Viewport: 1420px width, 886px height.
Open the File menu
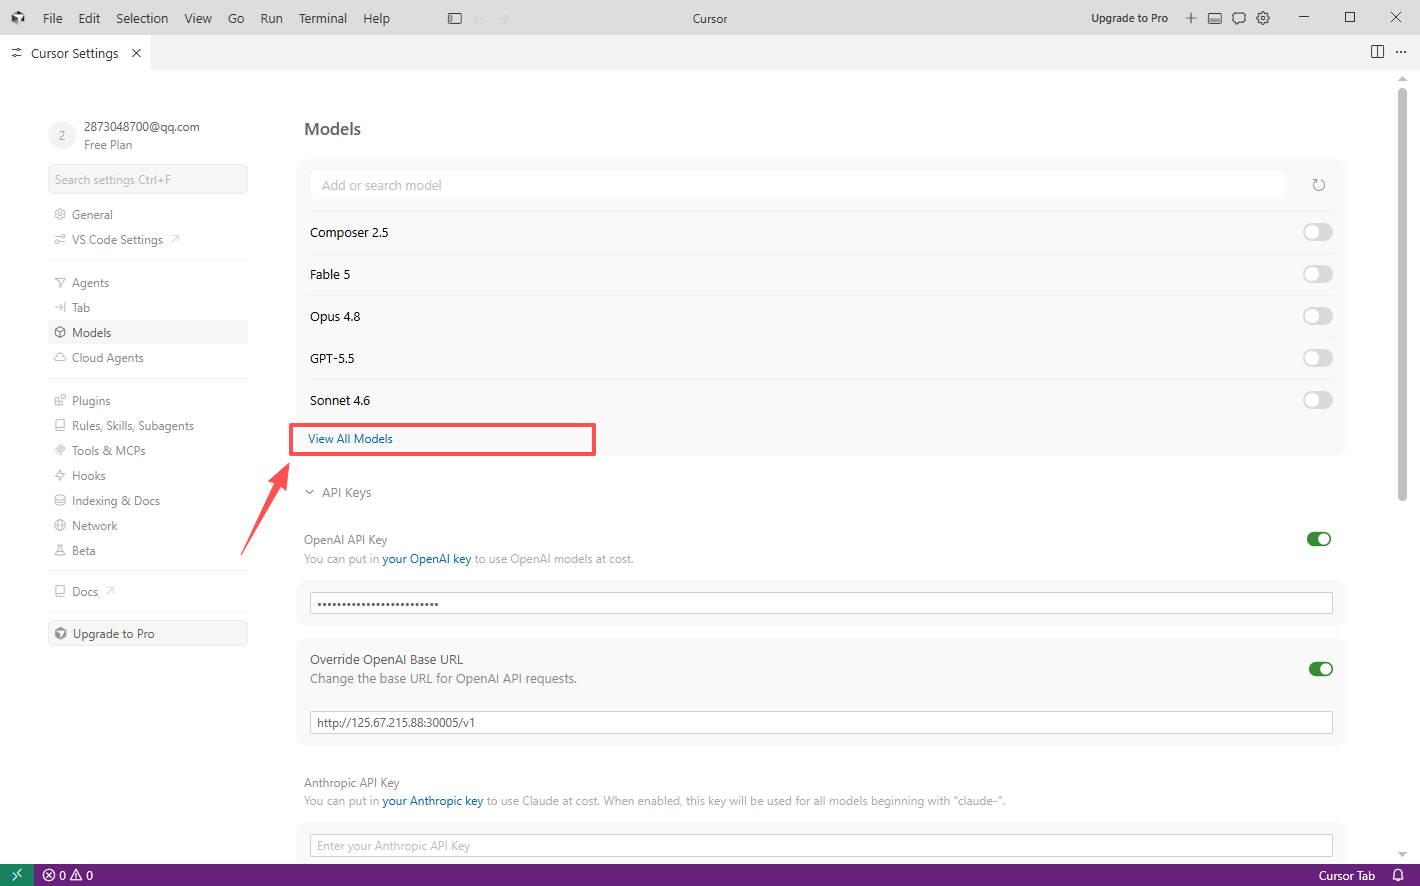click(x=53, y=18)
